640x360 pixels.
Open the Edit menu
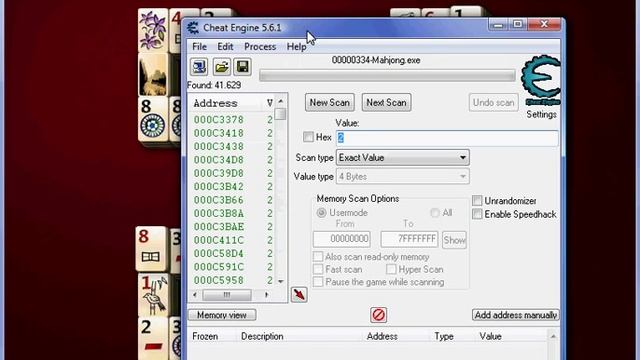(225, 47)
